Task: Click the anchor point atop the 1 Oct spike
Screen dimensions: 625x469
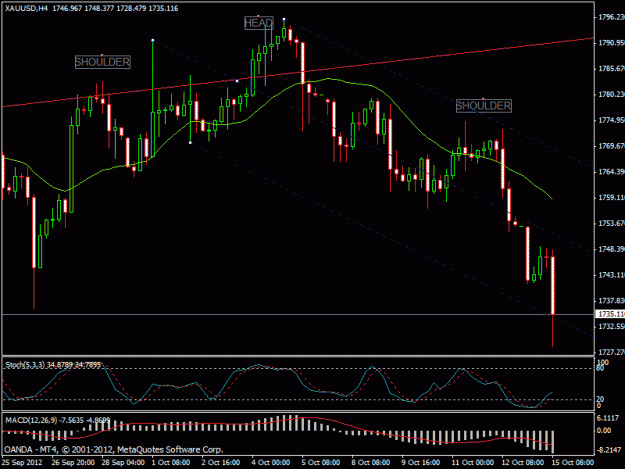Action: 153,40
